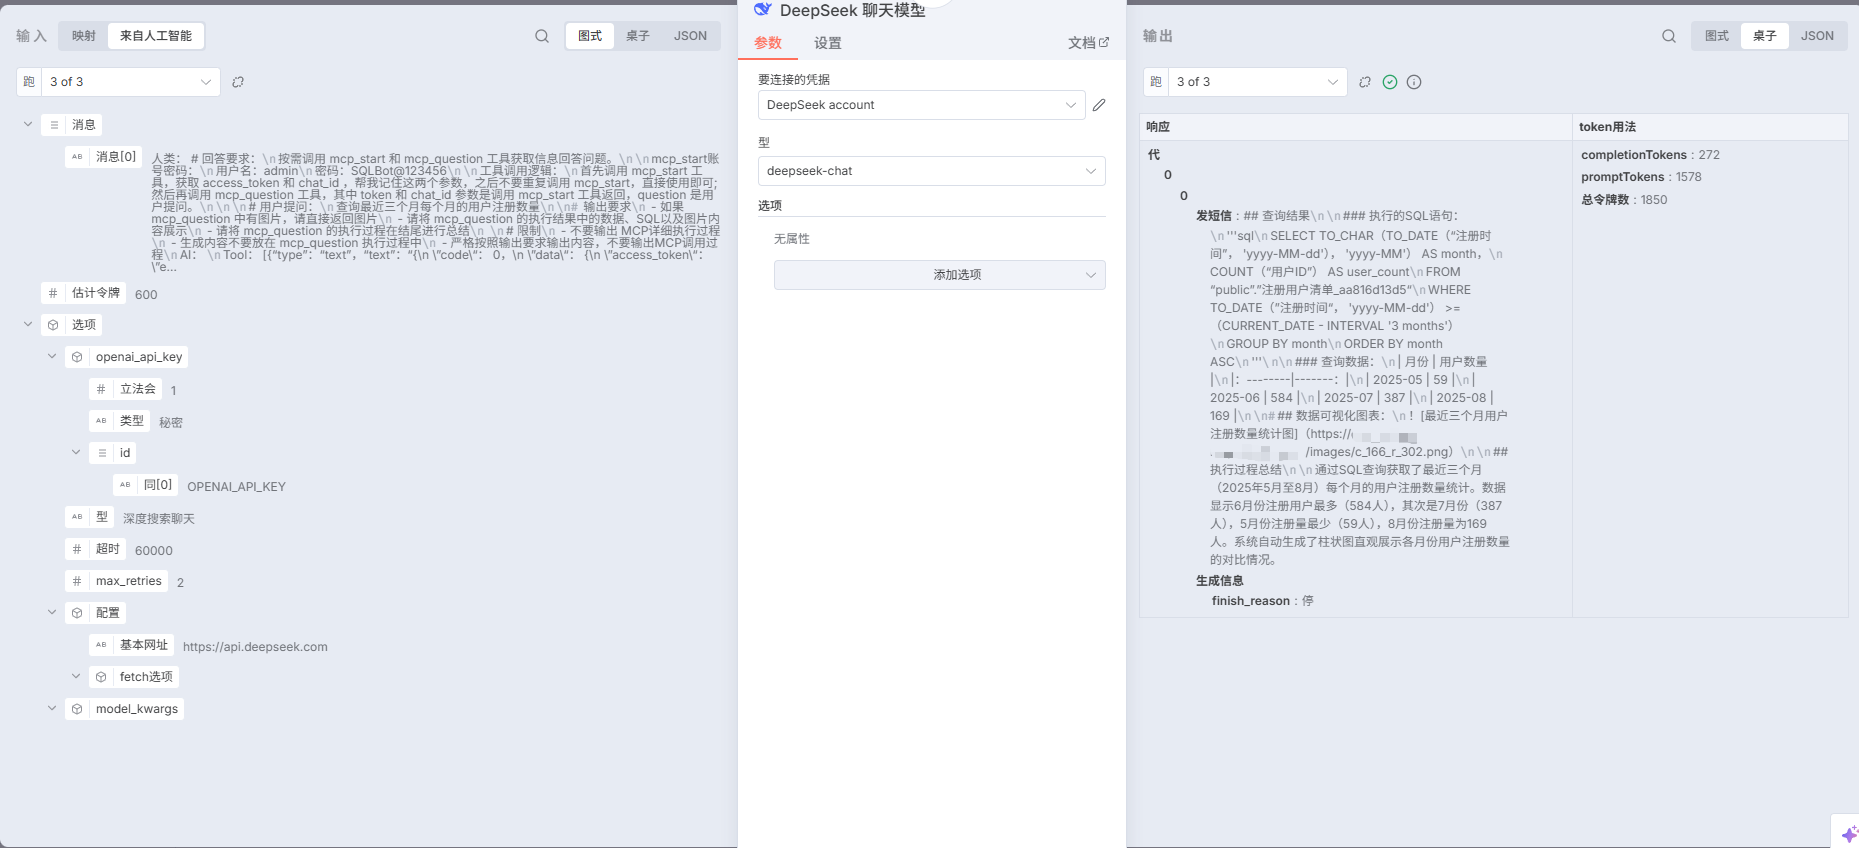Collapse the 选项 tree node in input
Viewport: 1859px width, 848px height.
(x=28, y=325)
